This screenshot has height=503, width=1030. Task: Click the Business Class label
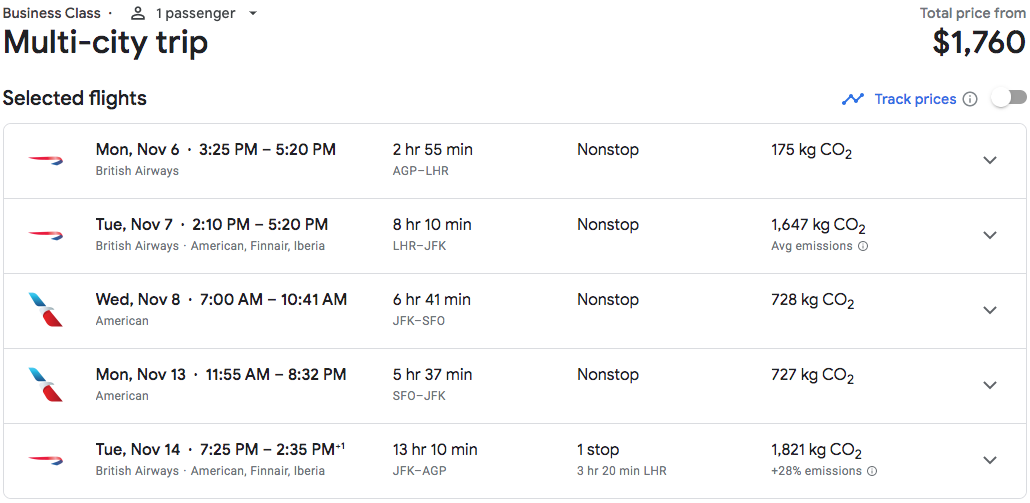pos(52,13)
